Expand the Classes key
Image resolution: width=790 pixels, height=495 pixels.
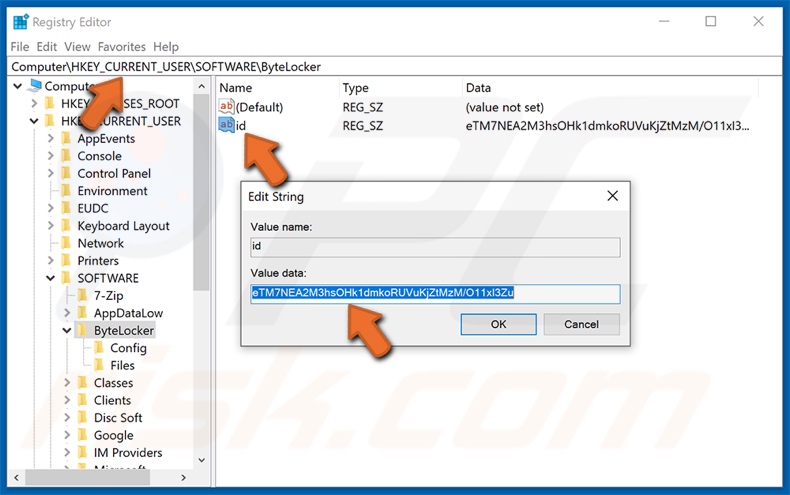coord(67,383)
